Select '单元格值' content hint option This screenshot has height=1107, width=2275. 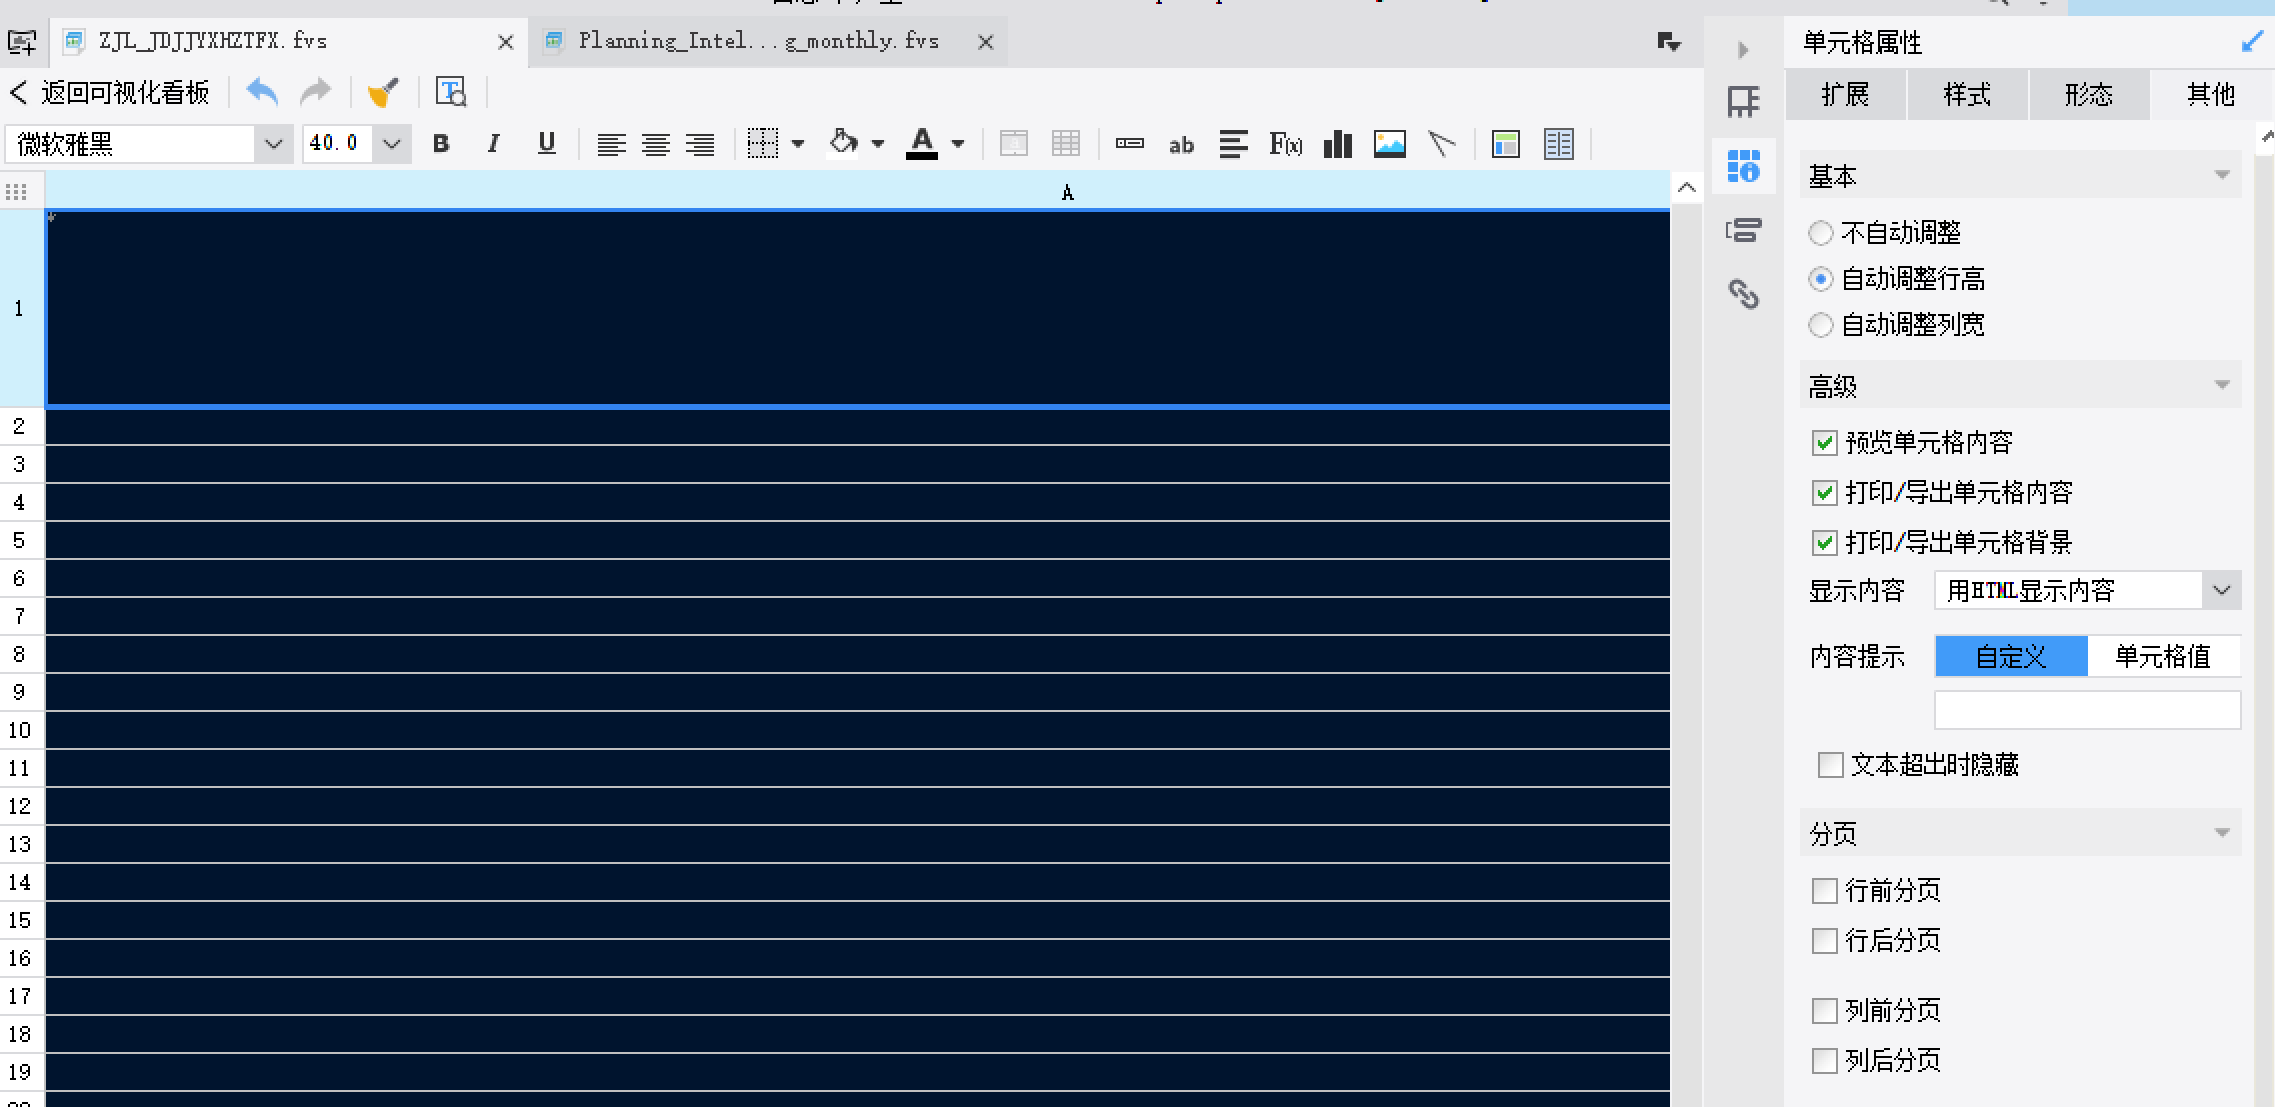tap(2163, 657)
